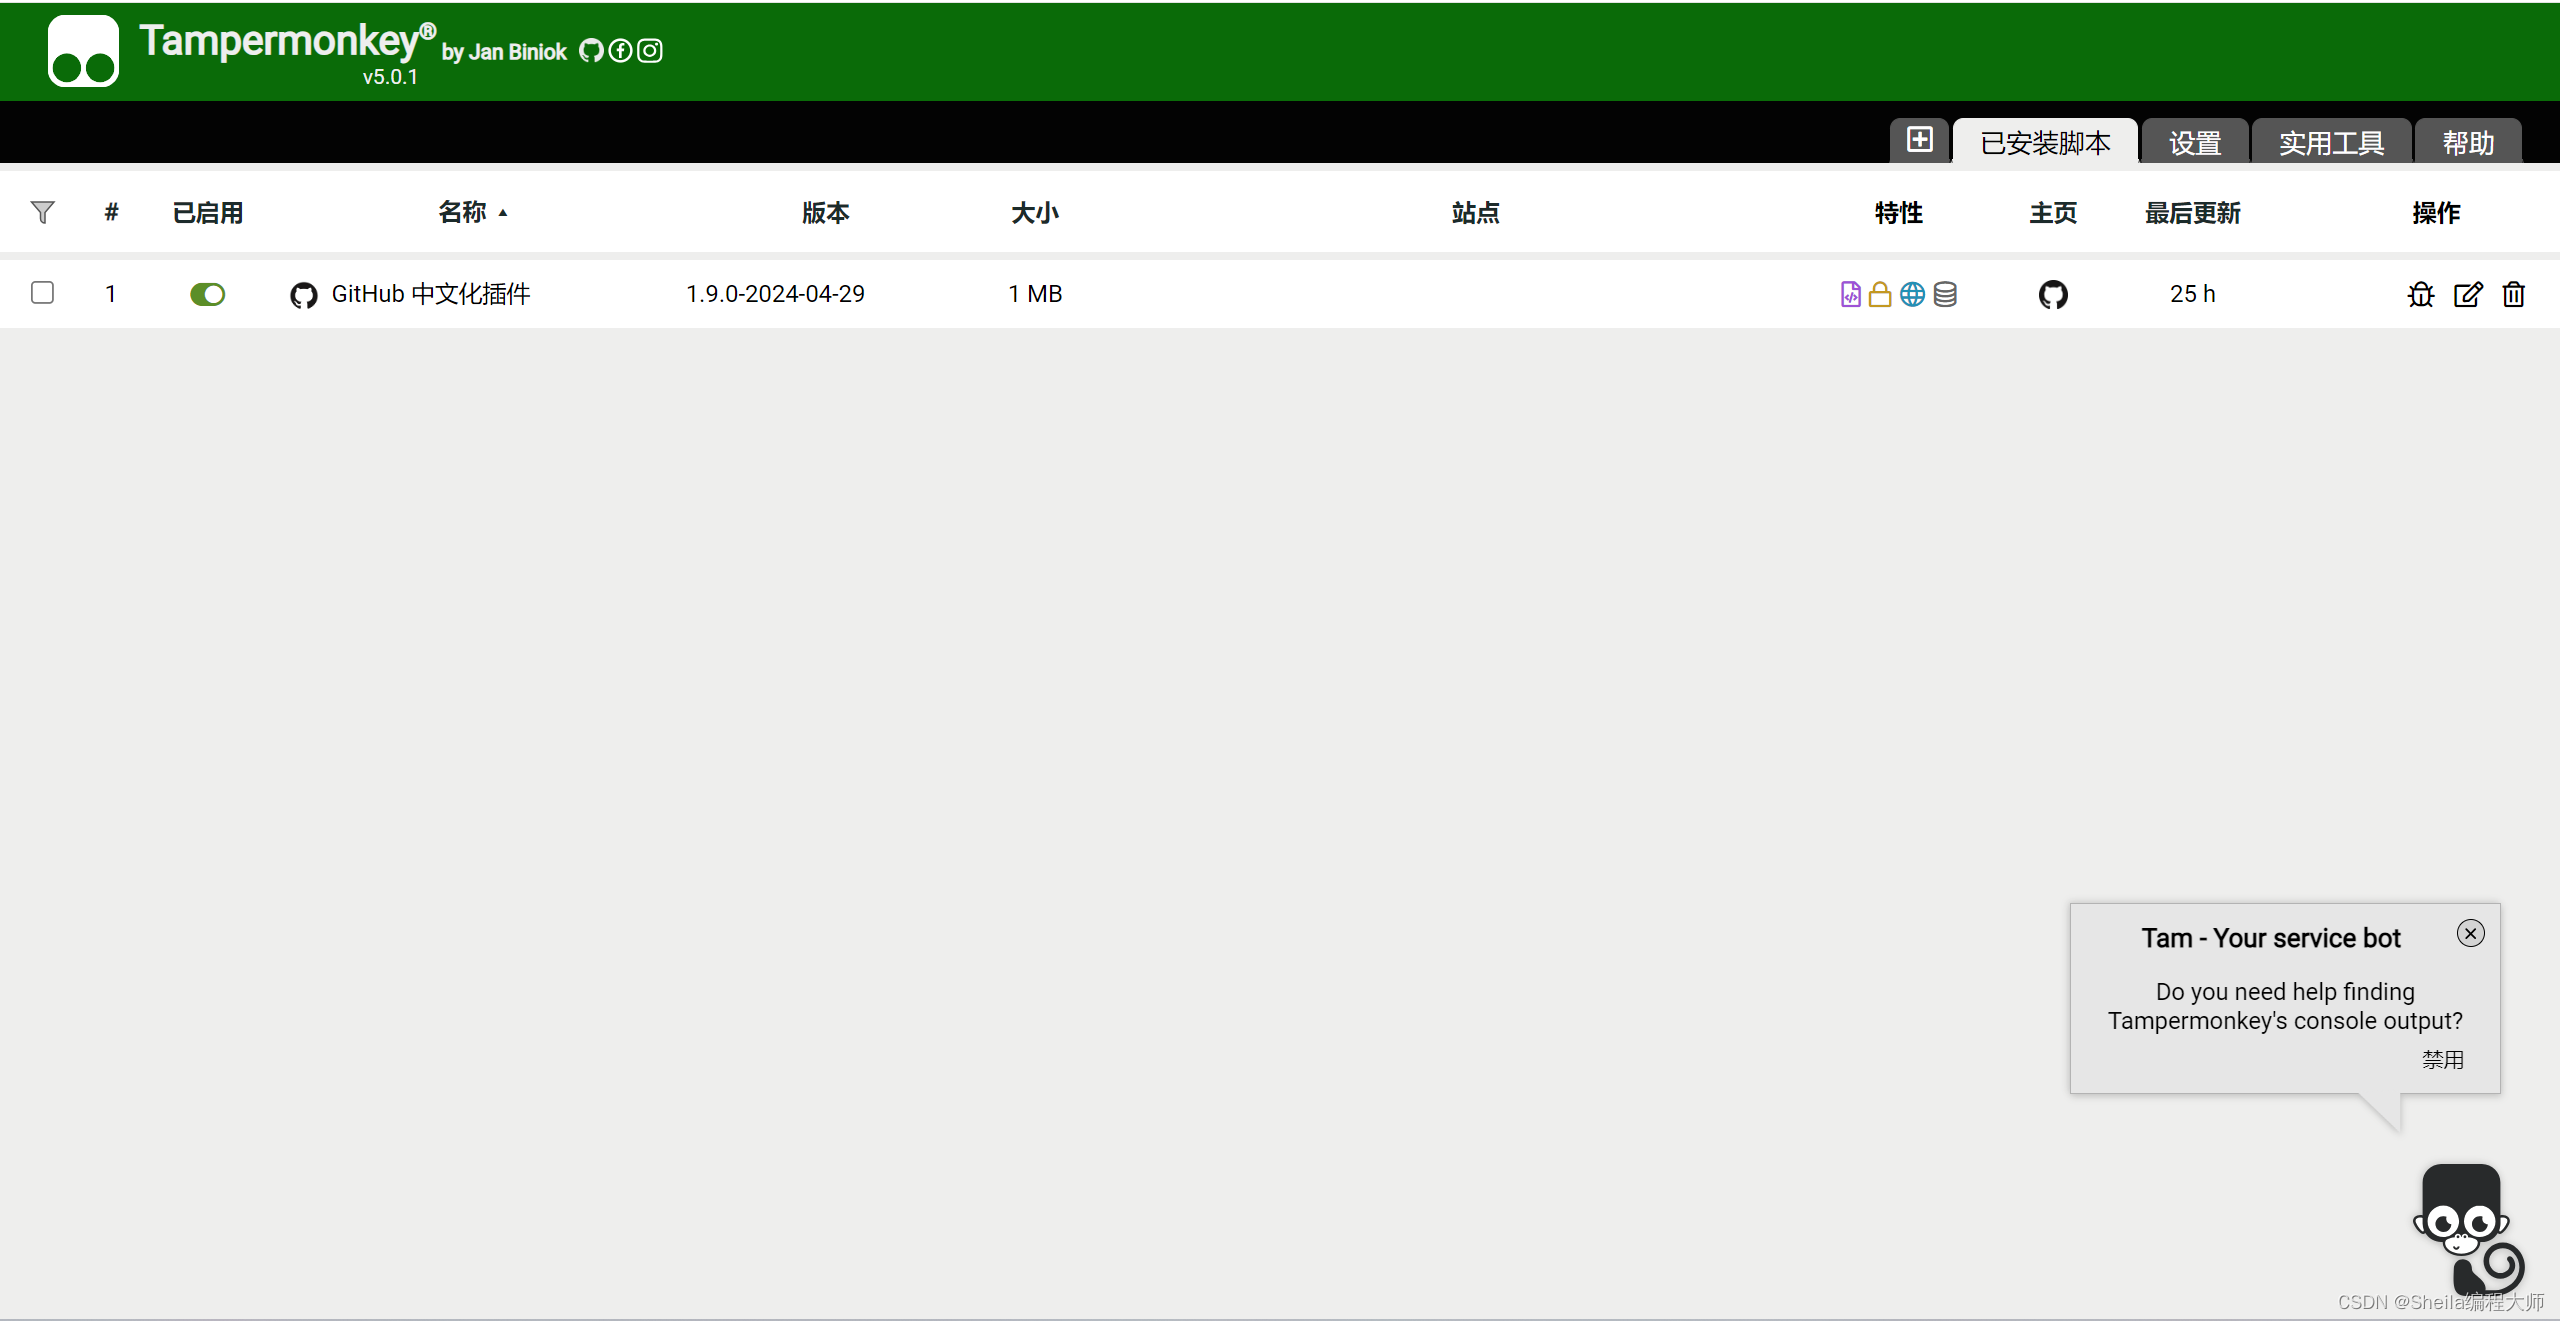Viewport: 2560px width, 1321px height.
Task: Open the 实用工具 tab
Action: coord(2331,143)
